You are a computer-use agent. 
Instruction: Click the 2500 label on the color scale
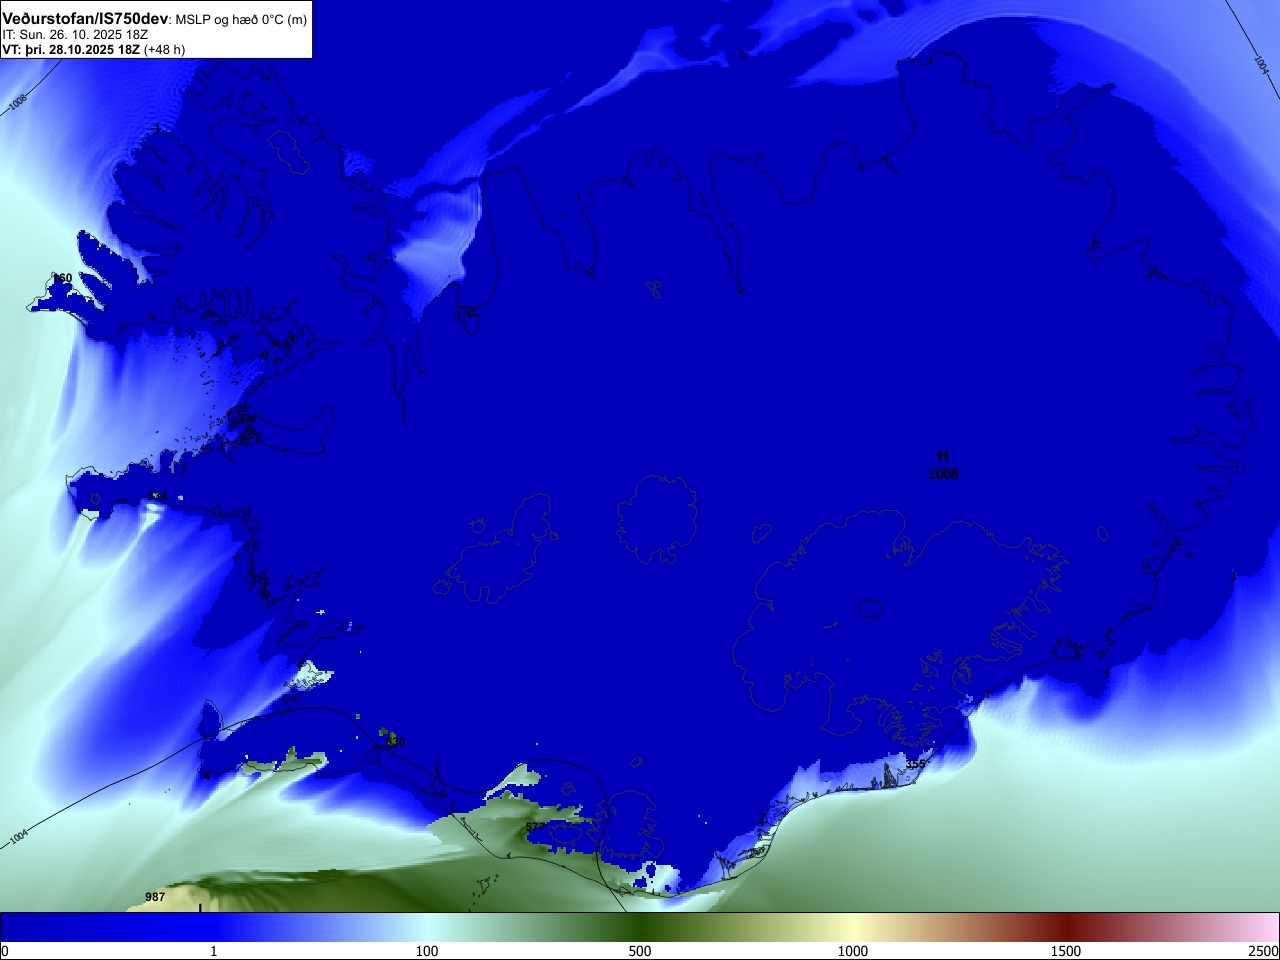click(1263, 951)
